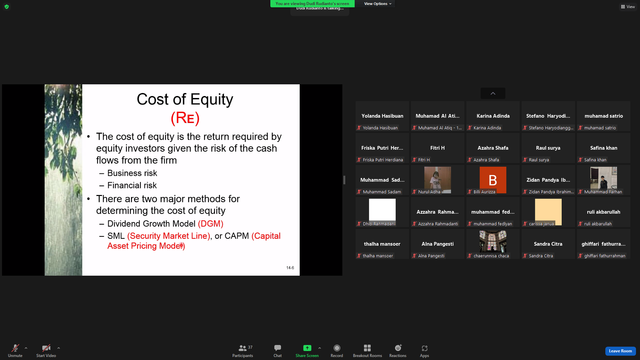Select muhamad satrio's participant tile

coord(604,116)
